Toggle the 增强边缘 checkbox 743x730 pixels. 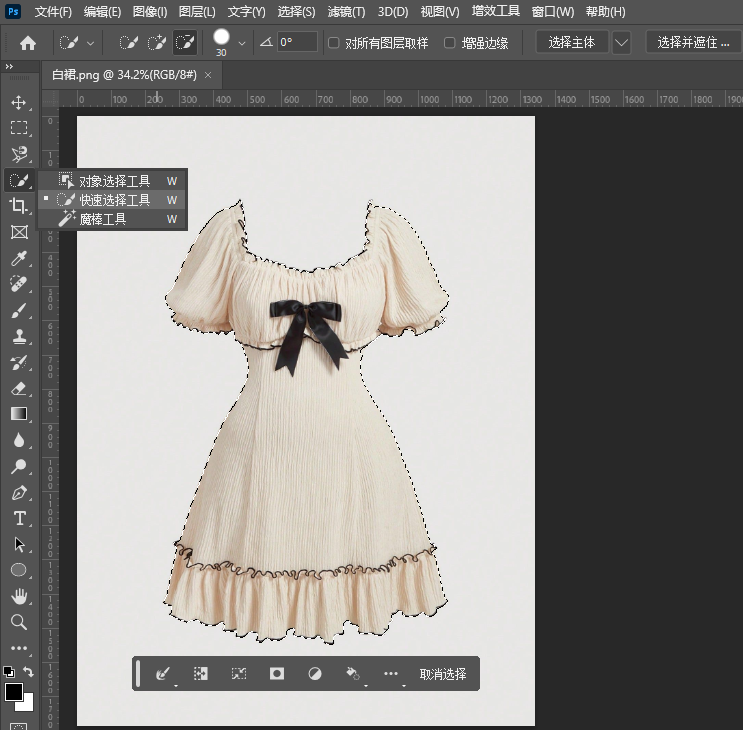450,43
